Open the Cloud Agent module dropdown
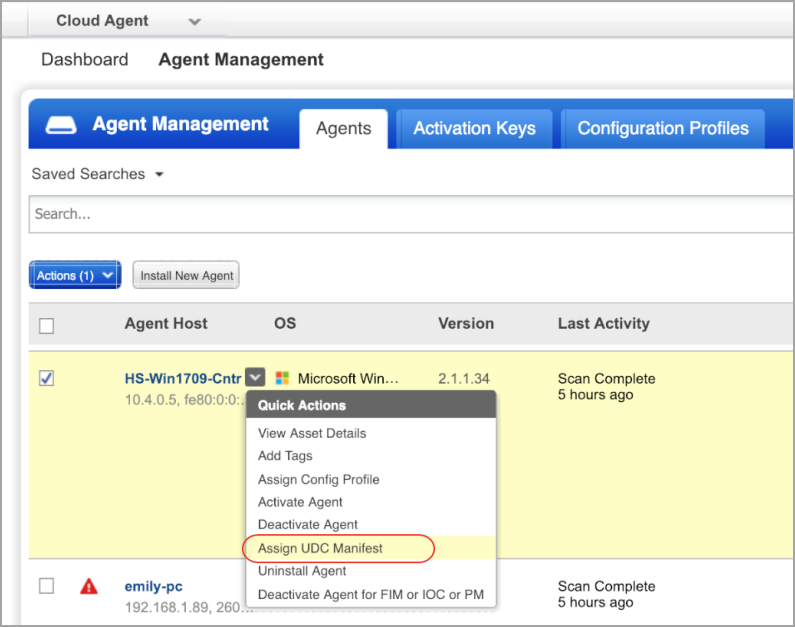Screen dimensions: 795x627 195,21
